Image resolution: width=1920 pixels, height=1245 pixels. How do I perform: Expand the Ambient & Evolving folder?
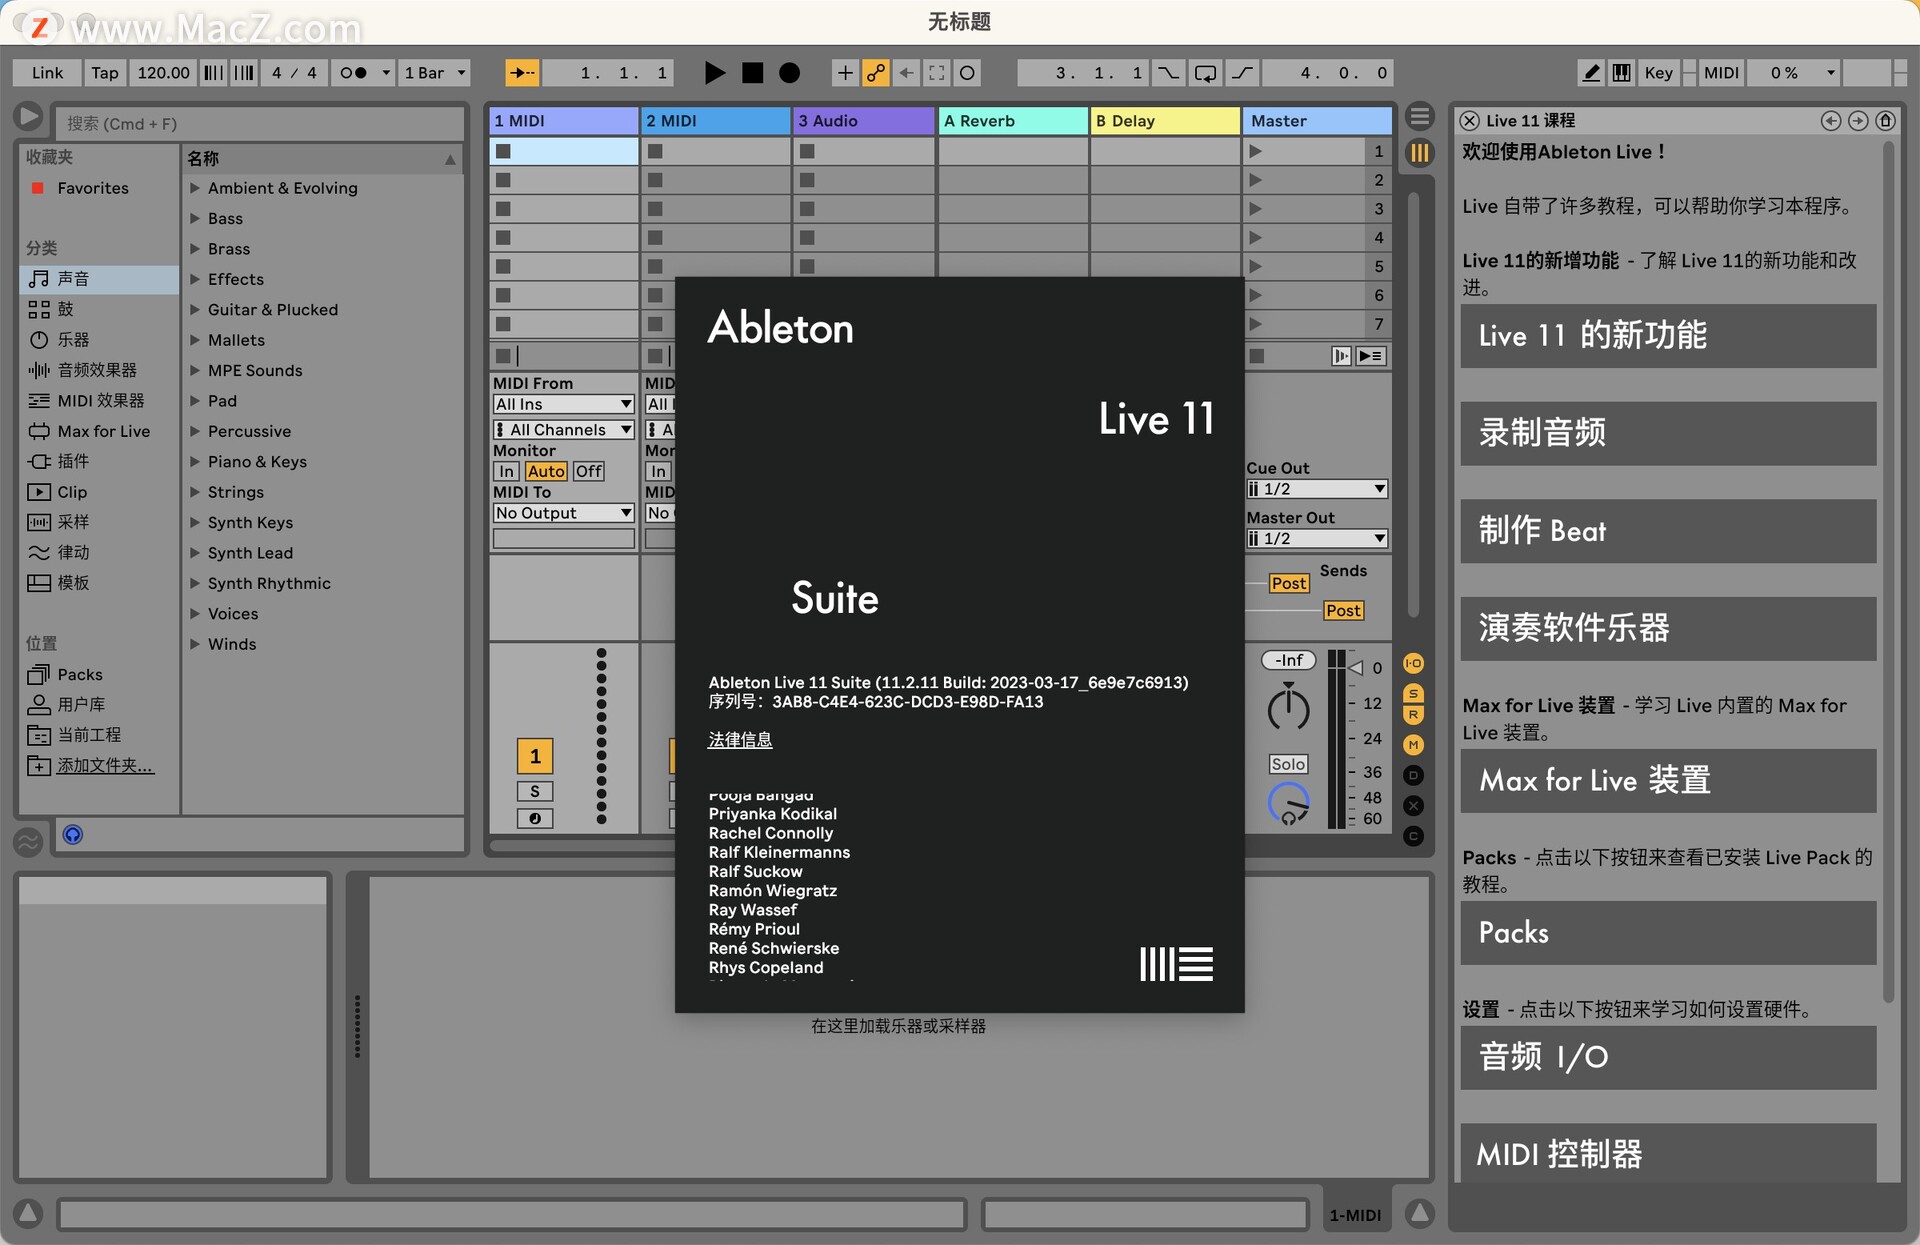pyautogui.click(x=195, y=188)
